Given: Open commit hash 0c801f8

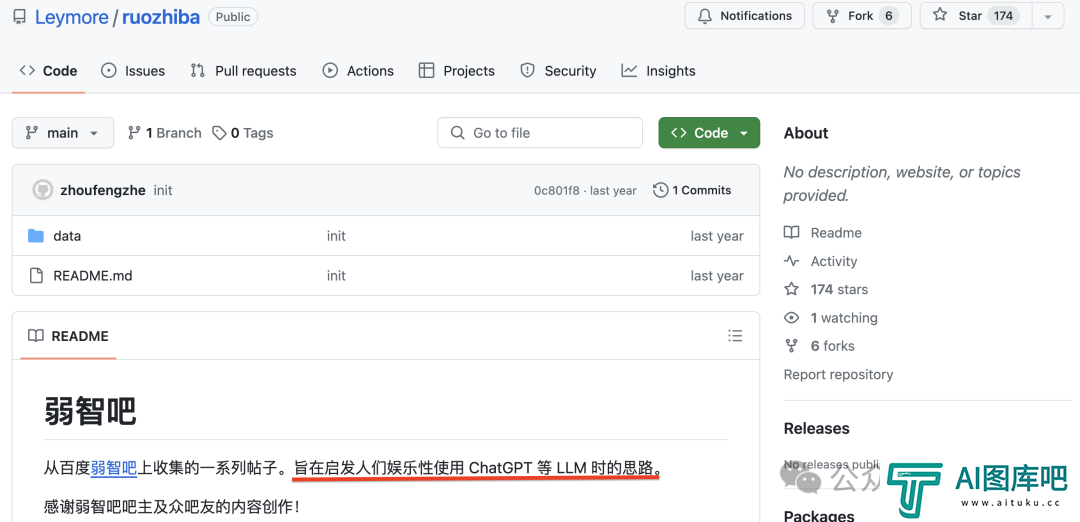Looking at the screenshot, I should (557, 191).
